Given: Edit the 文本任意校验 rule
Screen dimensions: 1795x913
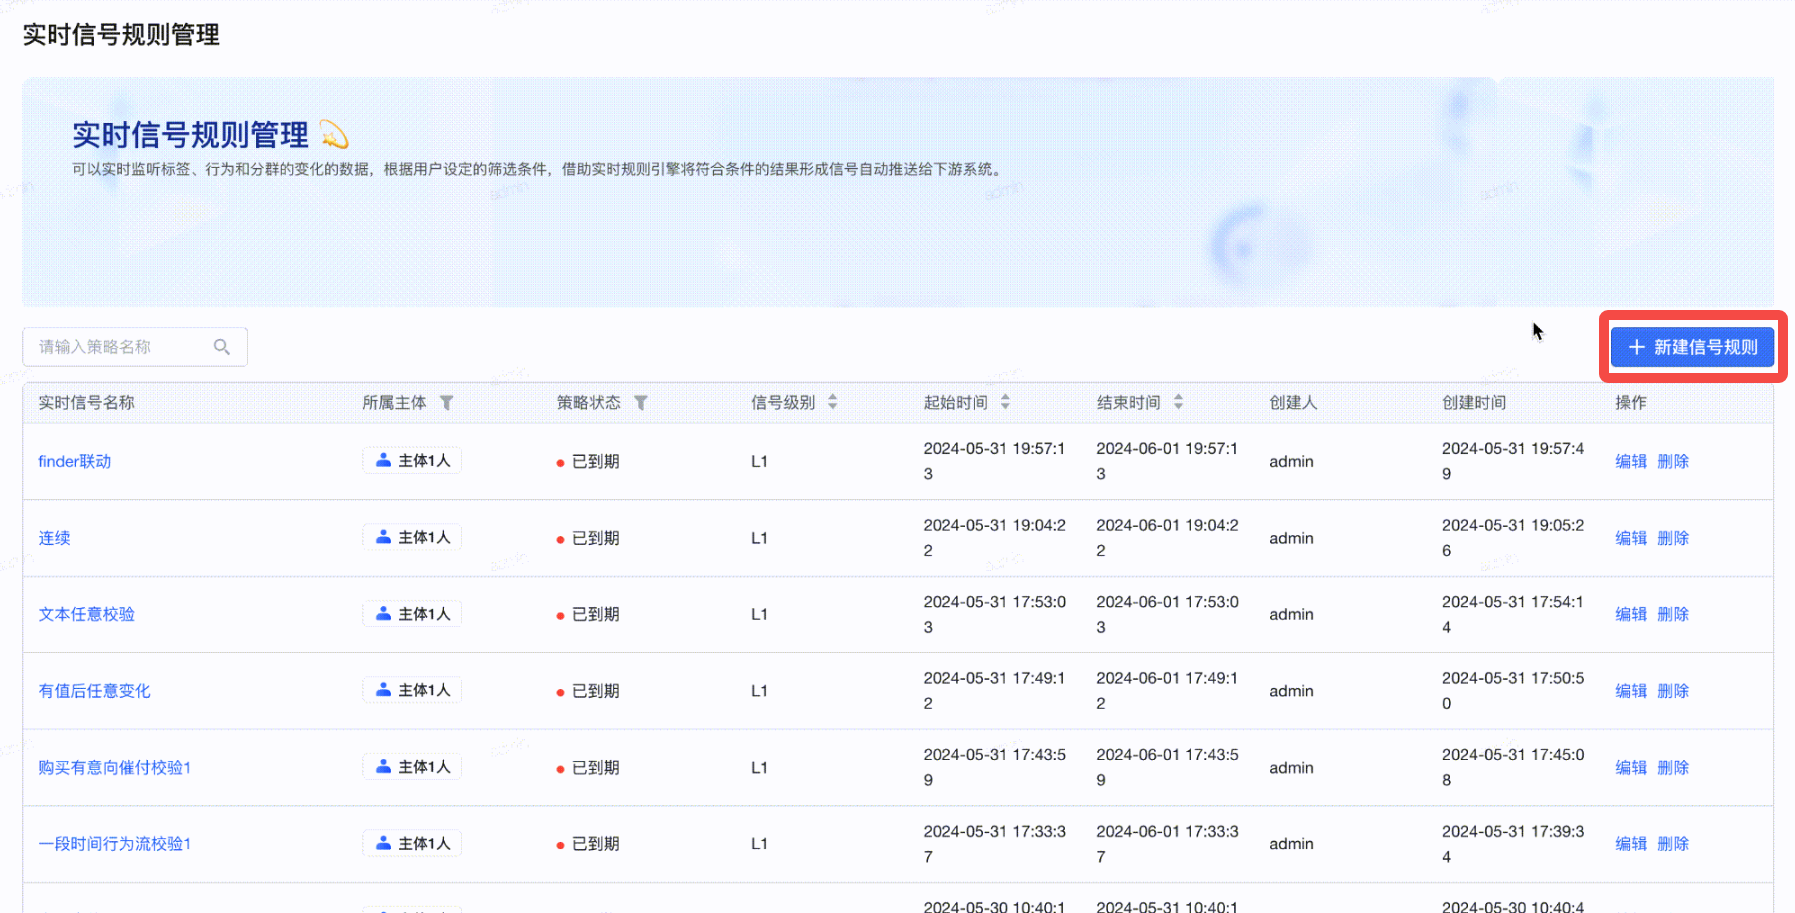Looking at the screenshot, I should (1631, 614).
